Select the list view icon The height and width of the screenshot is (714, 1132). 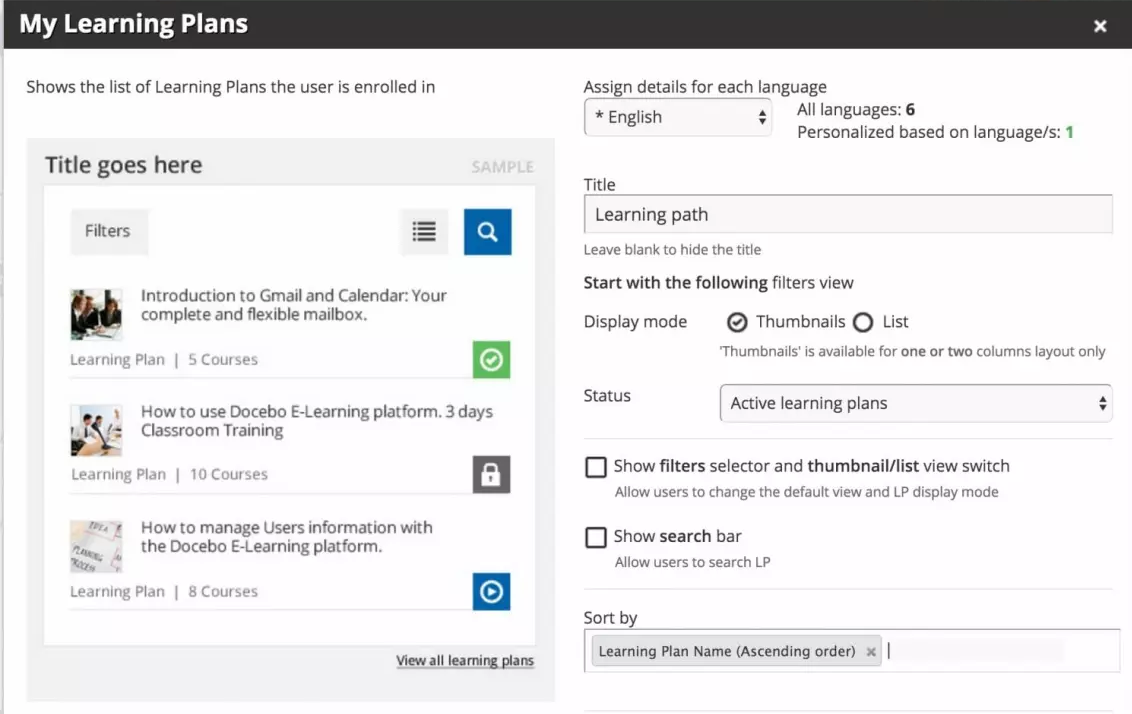click(423, 231)
